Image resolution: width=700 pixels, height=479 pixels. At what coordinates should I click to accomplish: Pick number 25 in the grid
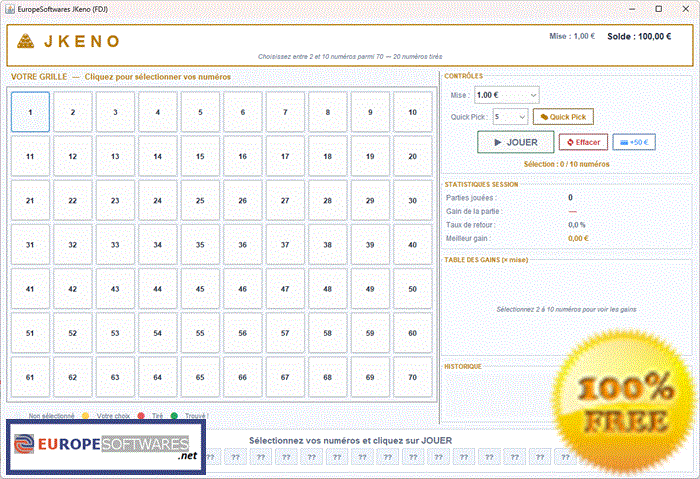[x=200, y=200]
